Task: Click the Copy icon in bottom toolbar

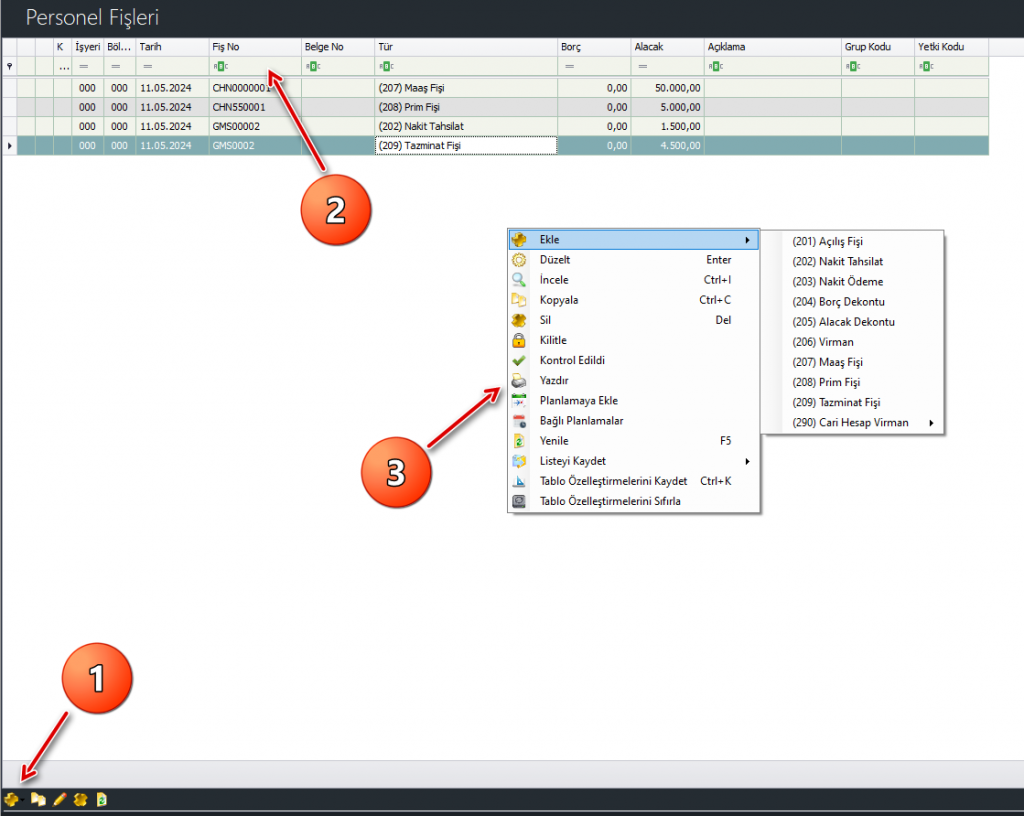Action: point(38,800)
